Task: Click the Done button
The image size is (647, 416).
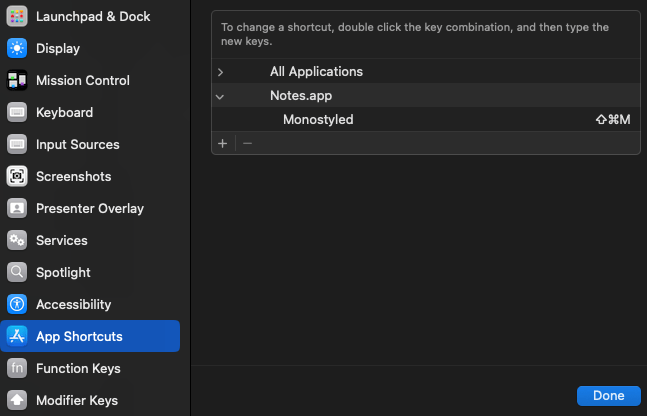Action: click(x=609, y=395)
